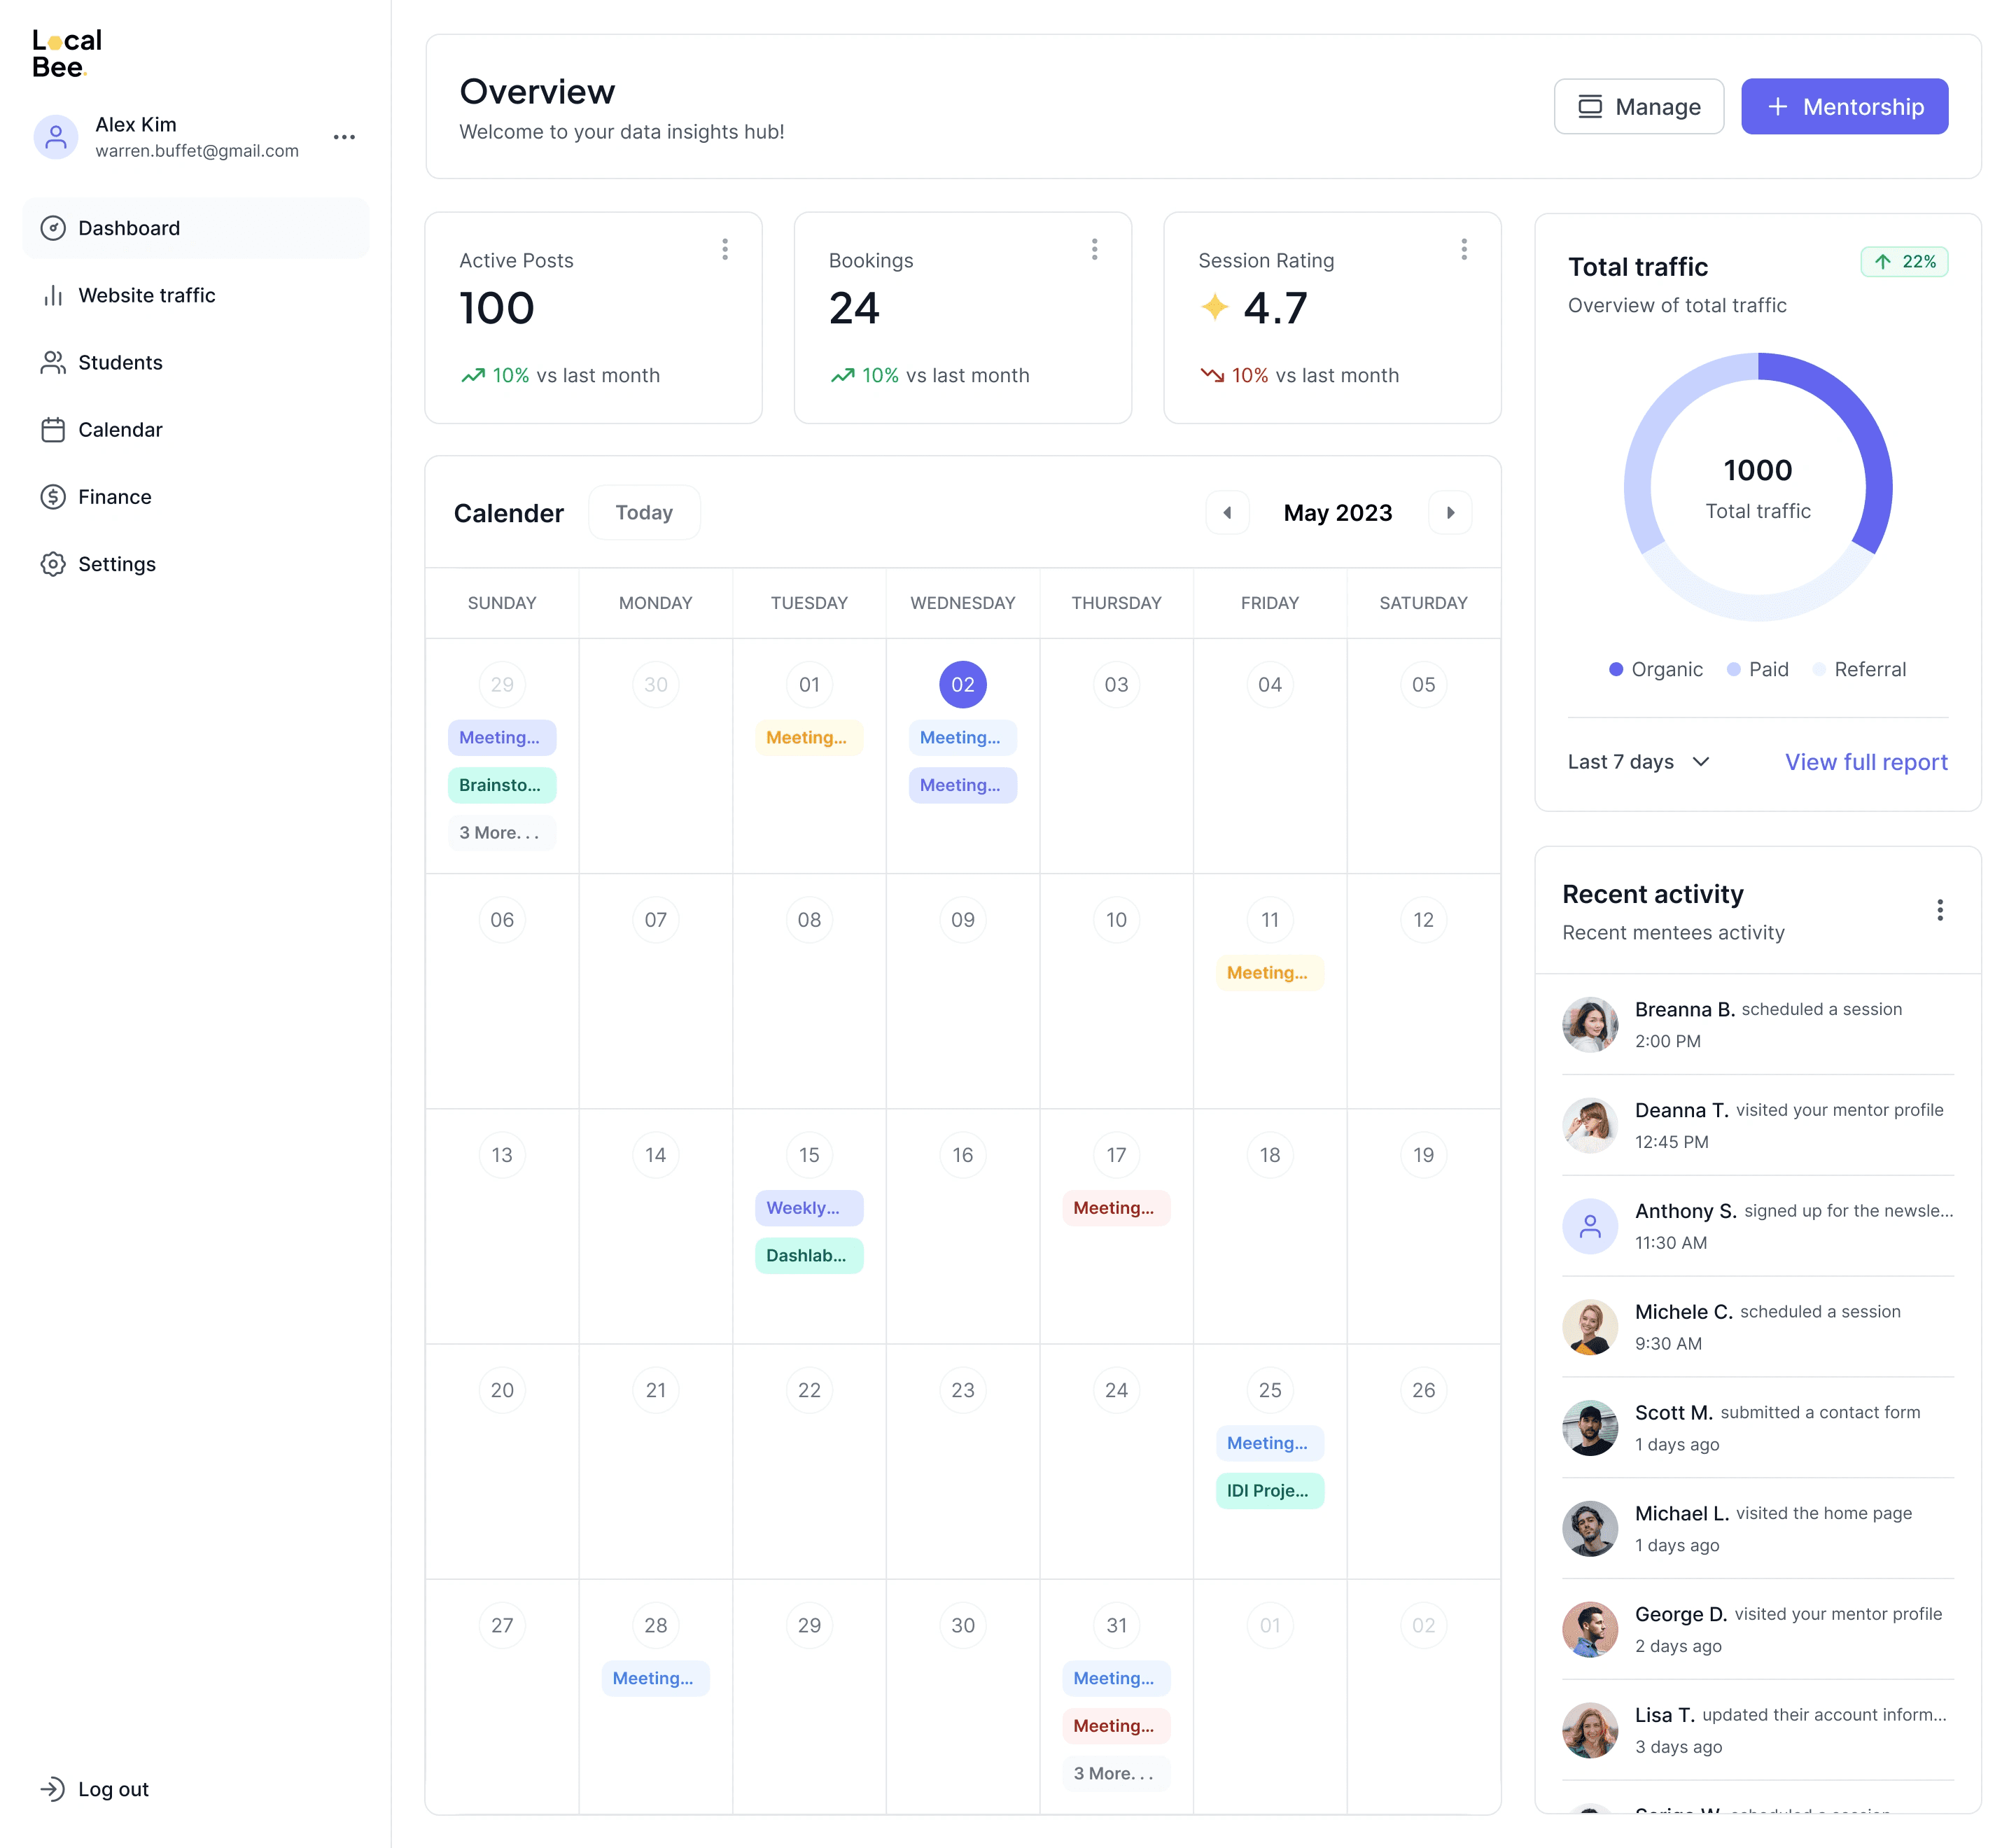Click the 22% traffic growth badge

1904,262
